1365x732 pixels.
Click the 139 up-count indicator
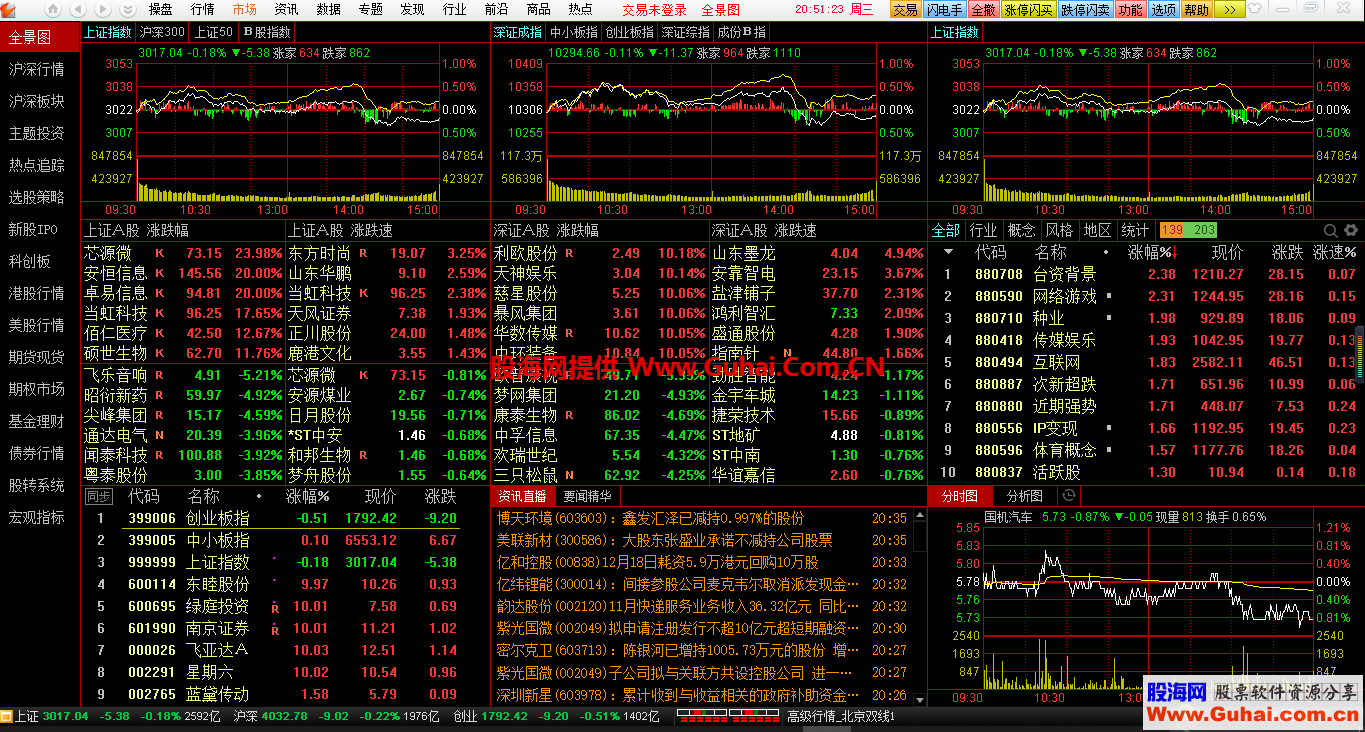[x=1172, y=230]
